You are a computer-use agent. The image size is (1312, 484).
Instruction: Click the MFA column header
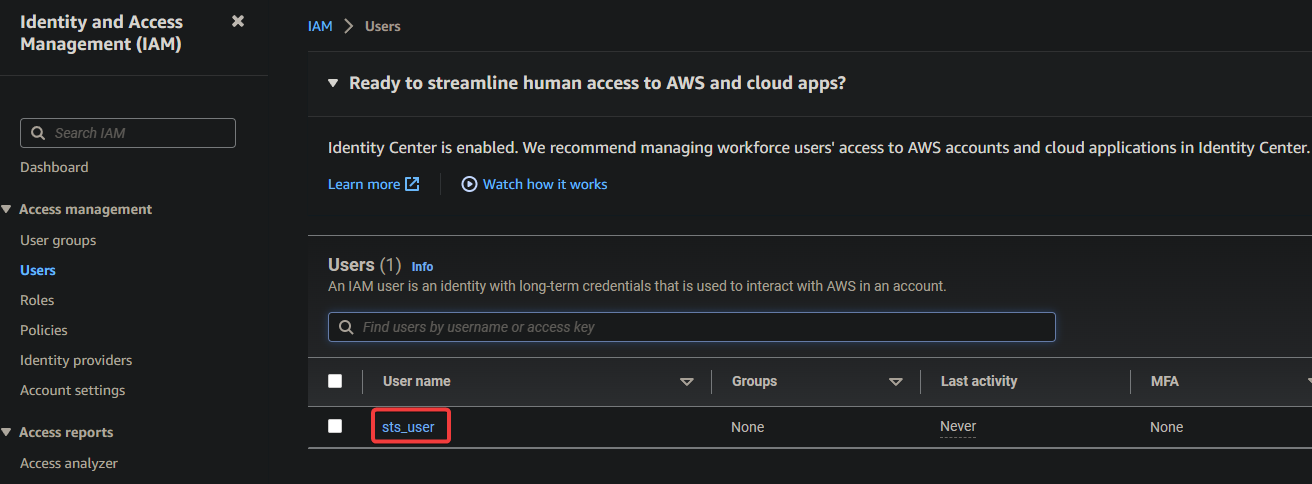pyautogui.click(x=1163, y=381)
